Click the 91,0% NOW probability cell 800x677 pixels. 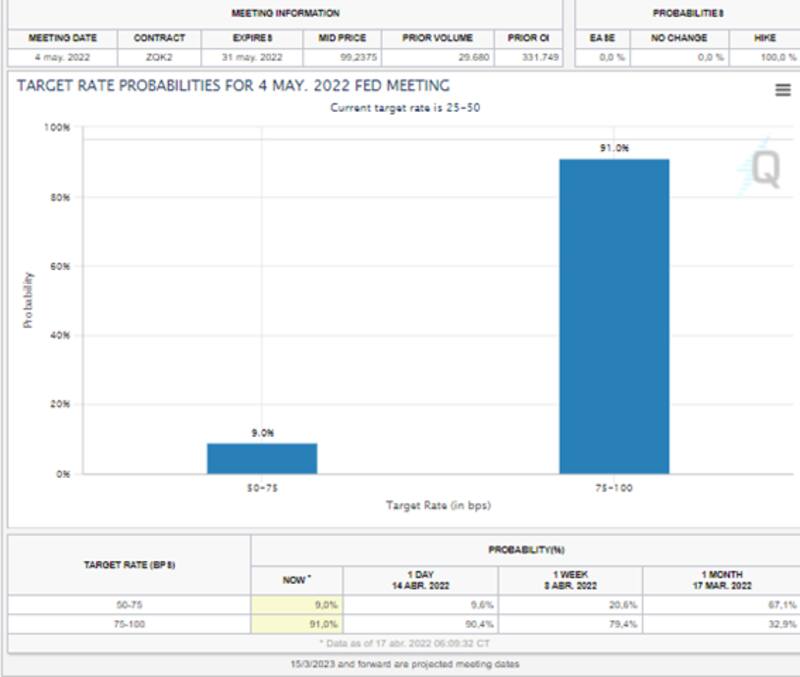pyautogui.click(x=297, y=624)
